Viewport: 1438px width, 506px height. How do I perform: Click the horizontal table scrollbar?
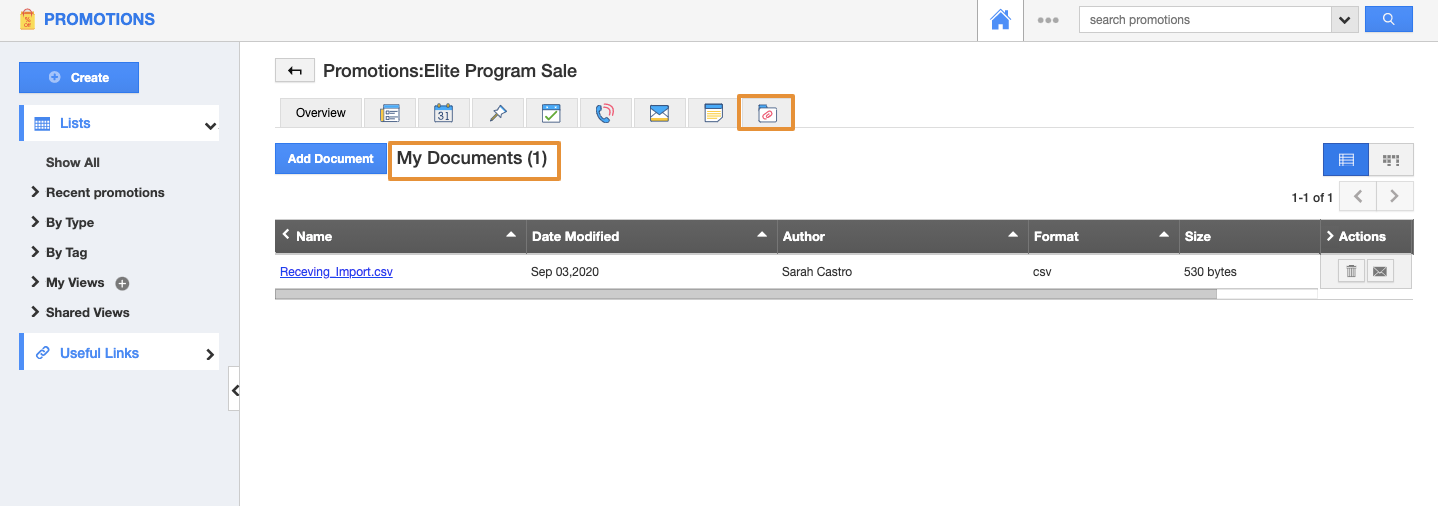745,294
